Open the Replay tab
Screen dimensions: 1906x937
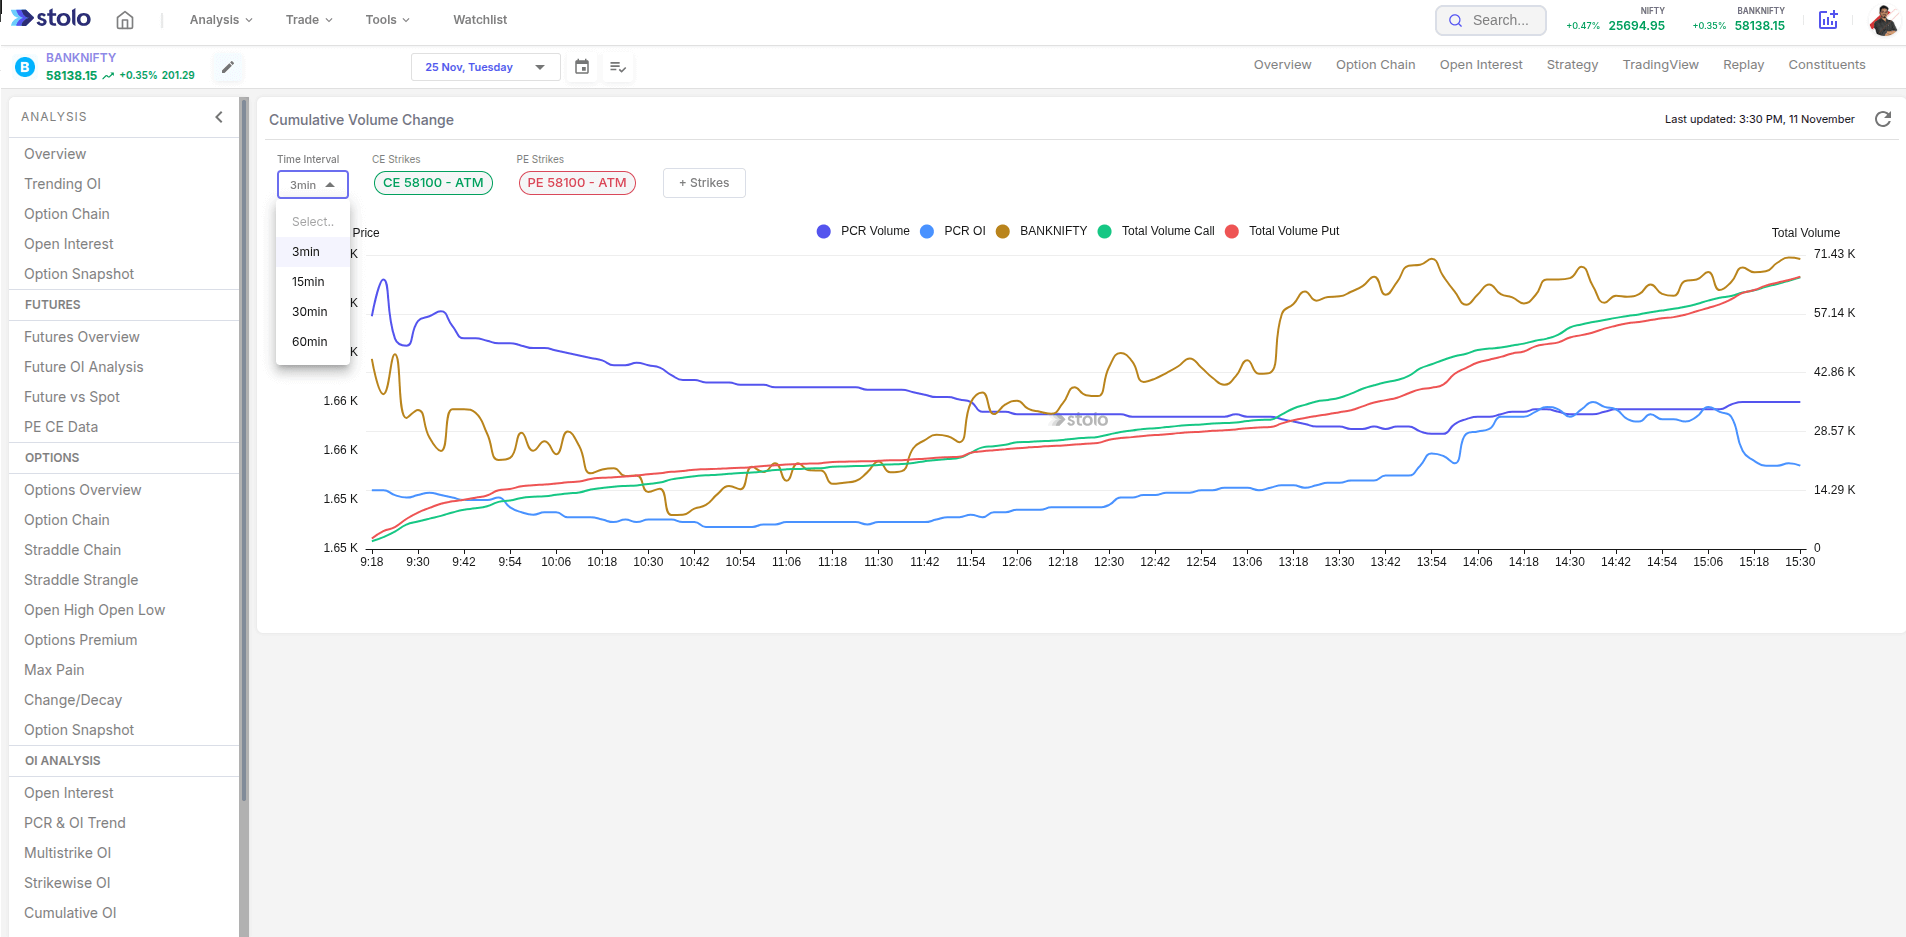(x=1742, y=64)
